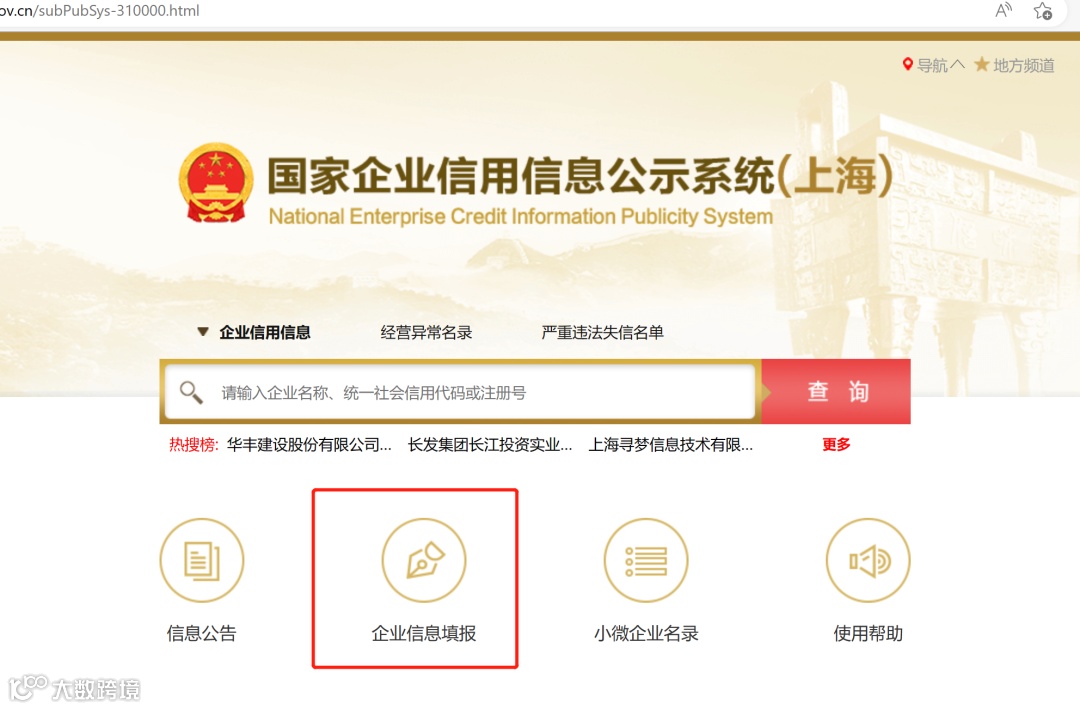
Task: Click the red location pin next to 导航
Action: tap(908, 65)
